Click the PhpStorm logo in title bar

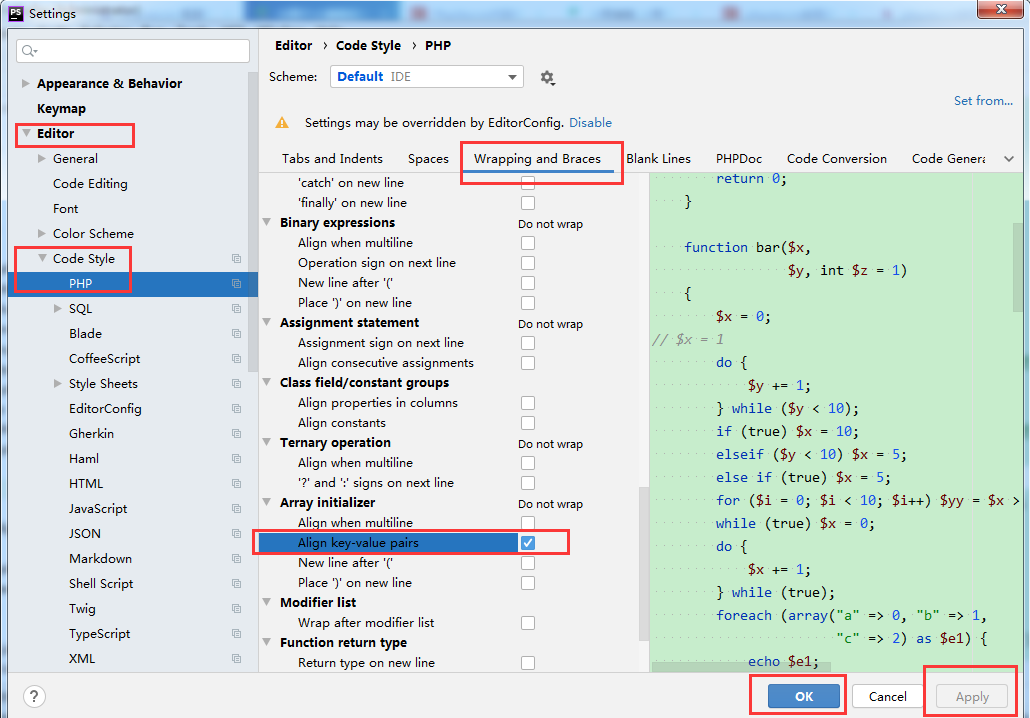click(16, 13)
